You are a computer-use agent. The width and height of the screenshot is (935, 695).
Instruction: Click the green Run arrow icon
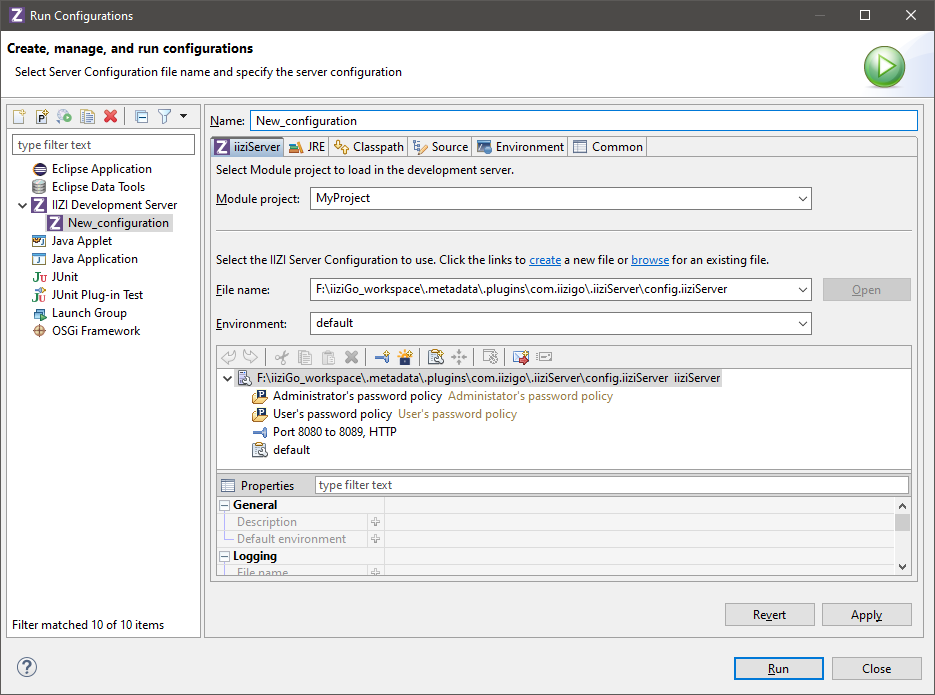click(x=884, y=67)
